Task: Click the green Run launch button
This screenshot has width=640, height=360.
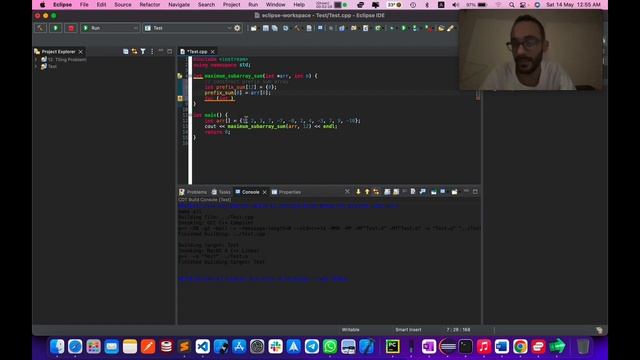Action: [x=56, y=28]
